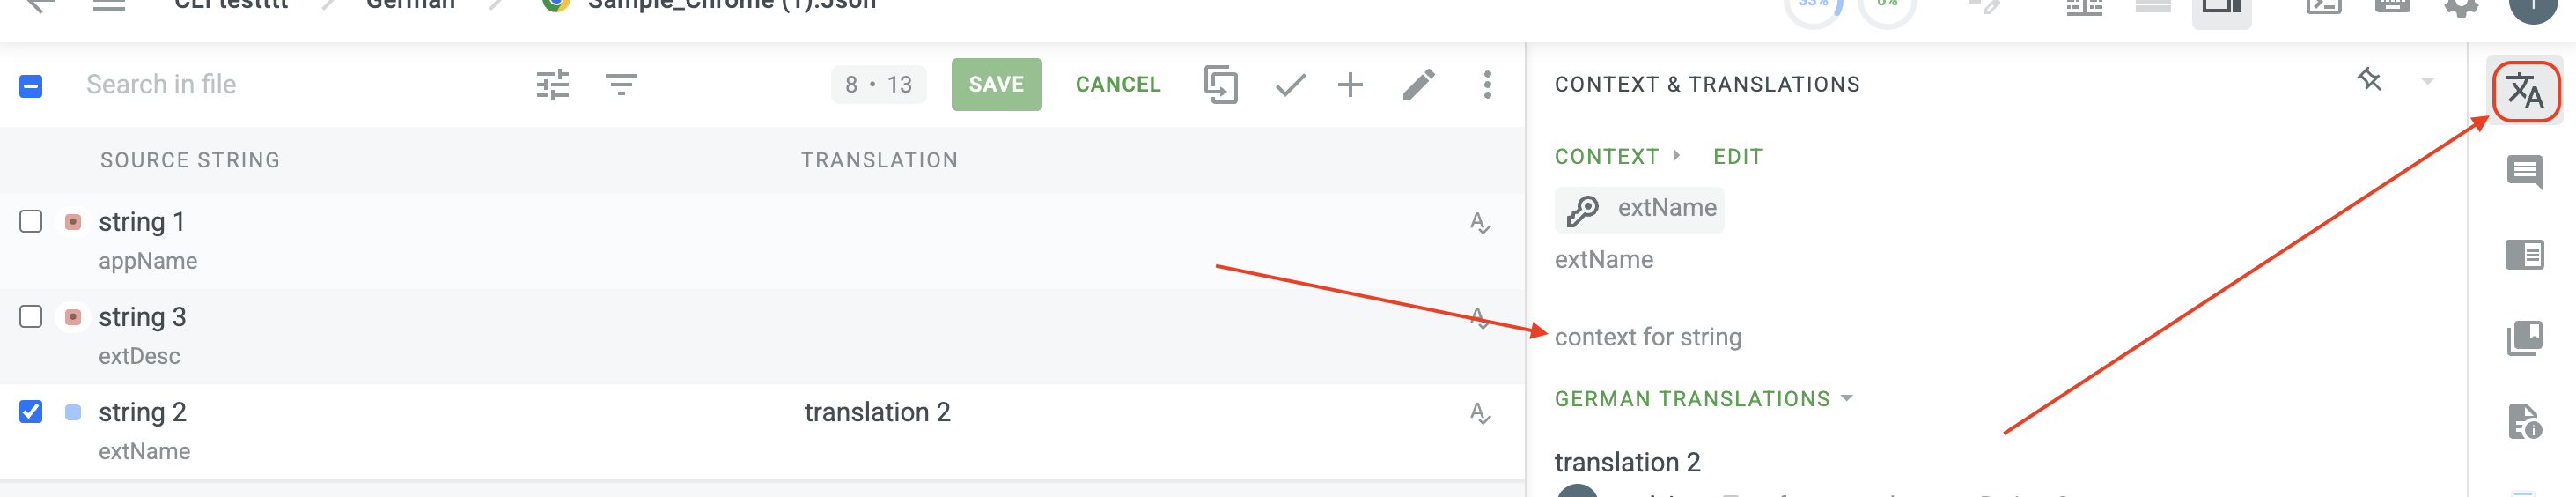Select the German breadcrumb item

(x=410, y=4)
